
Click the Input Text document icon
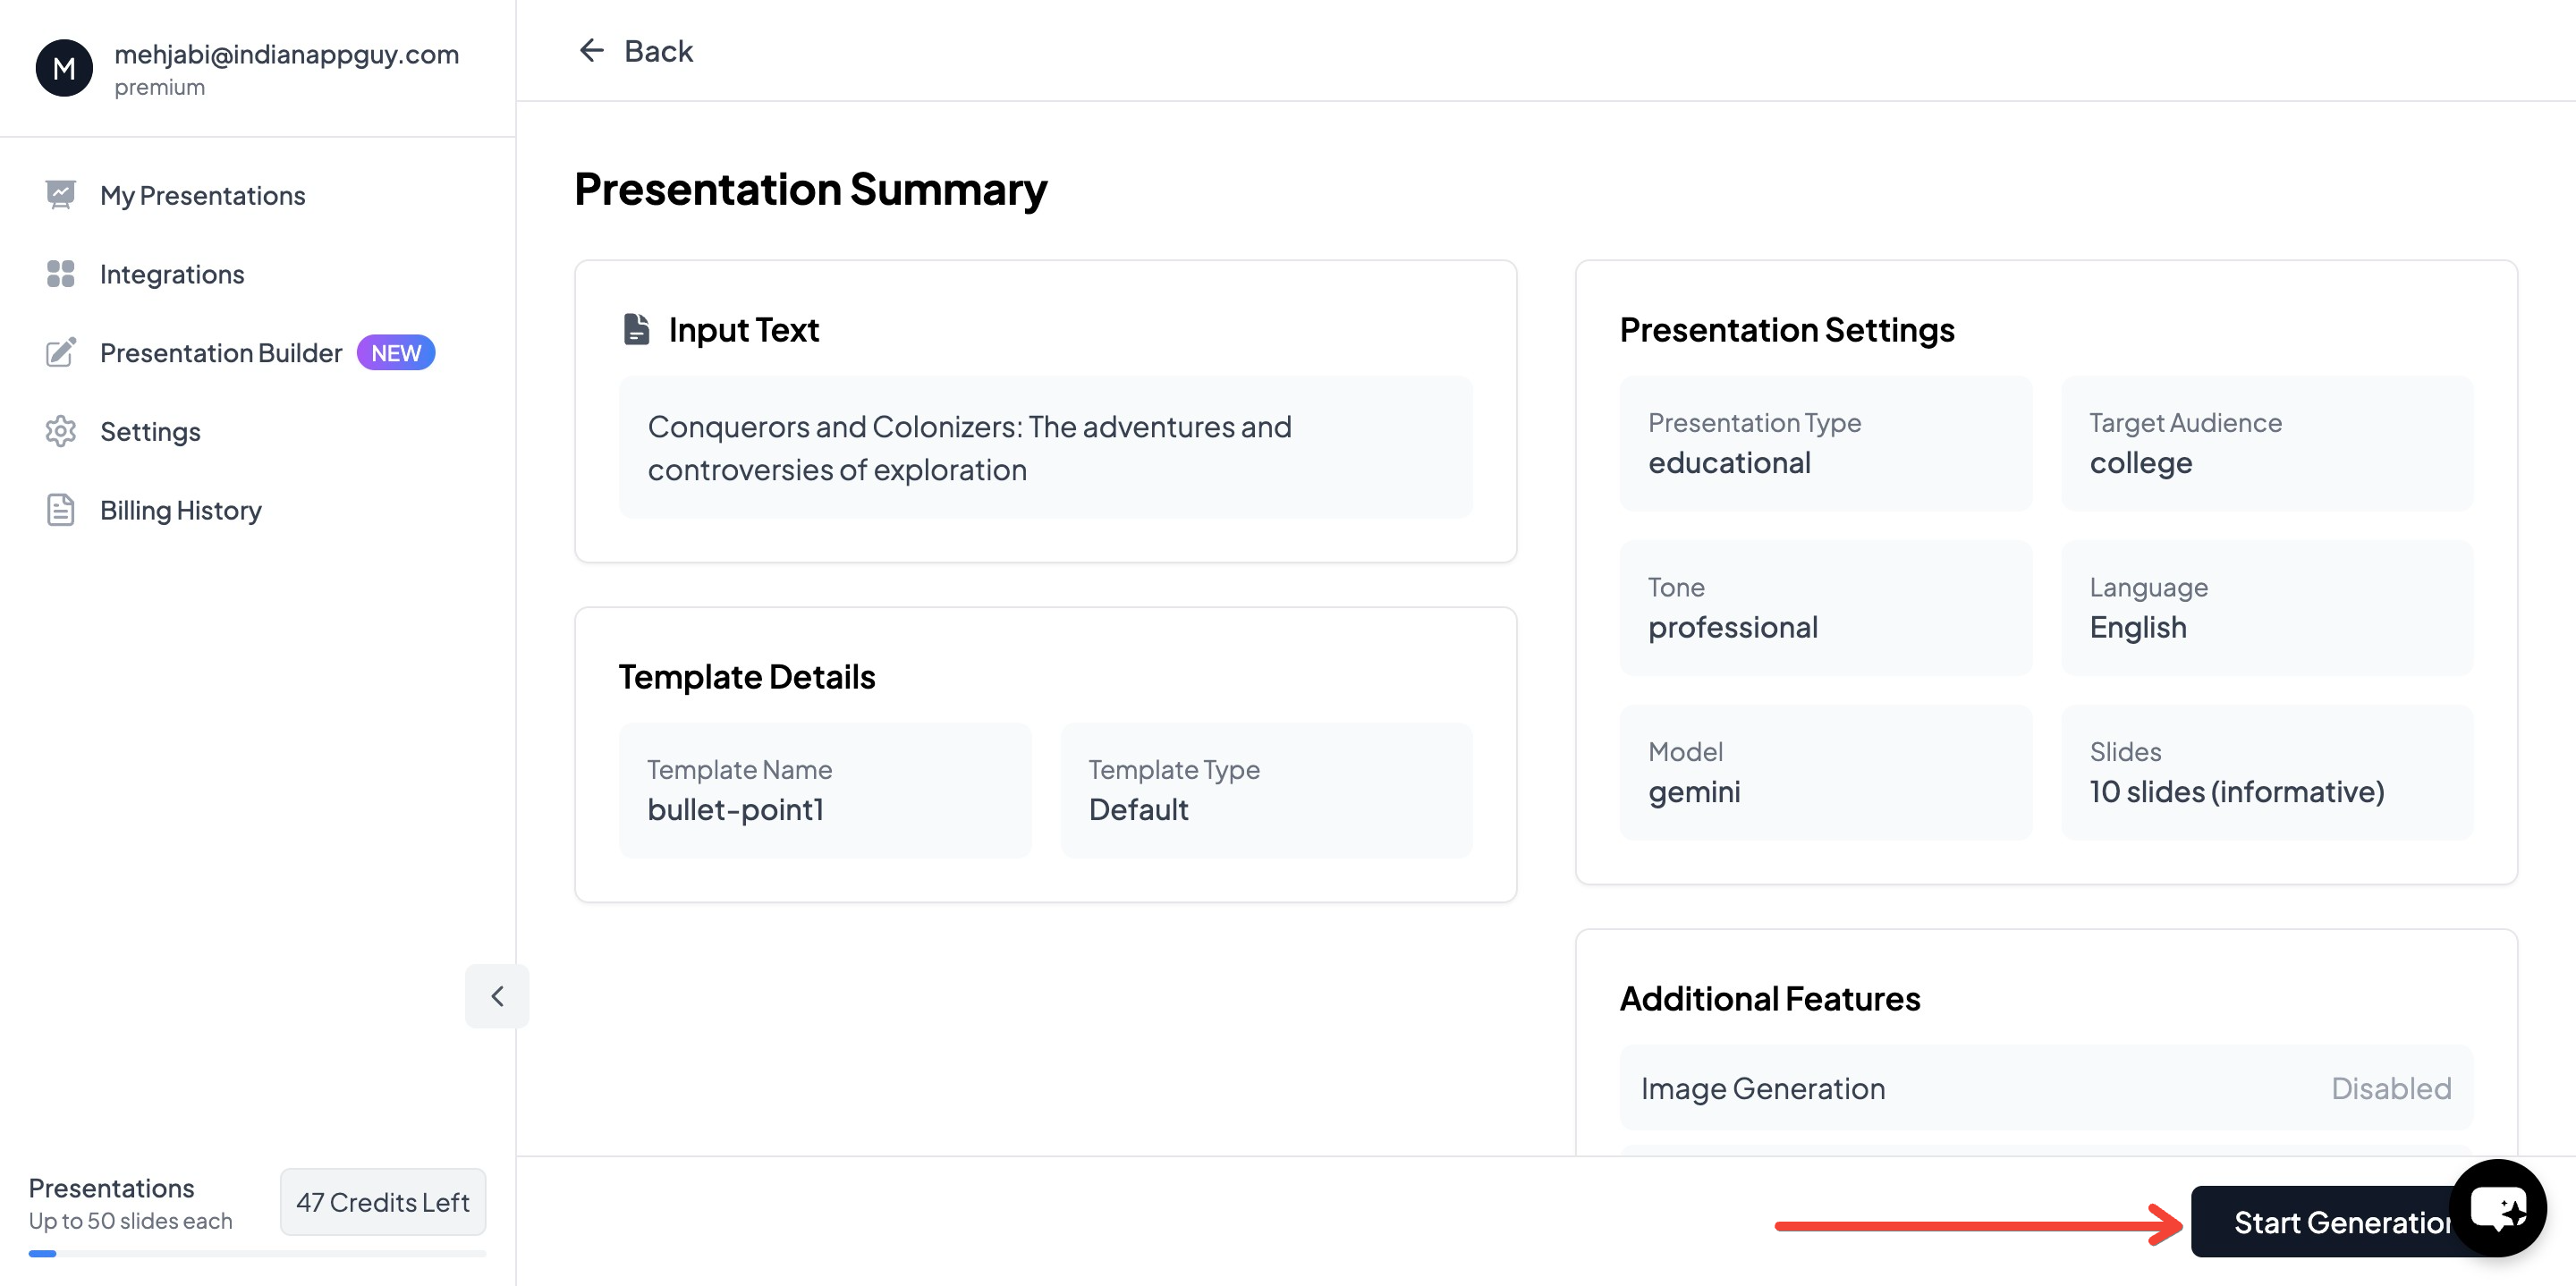click(x=637, y=329)
